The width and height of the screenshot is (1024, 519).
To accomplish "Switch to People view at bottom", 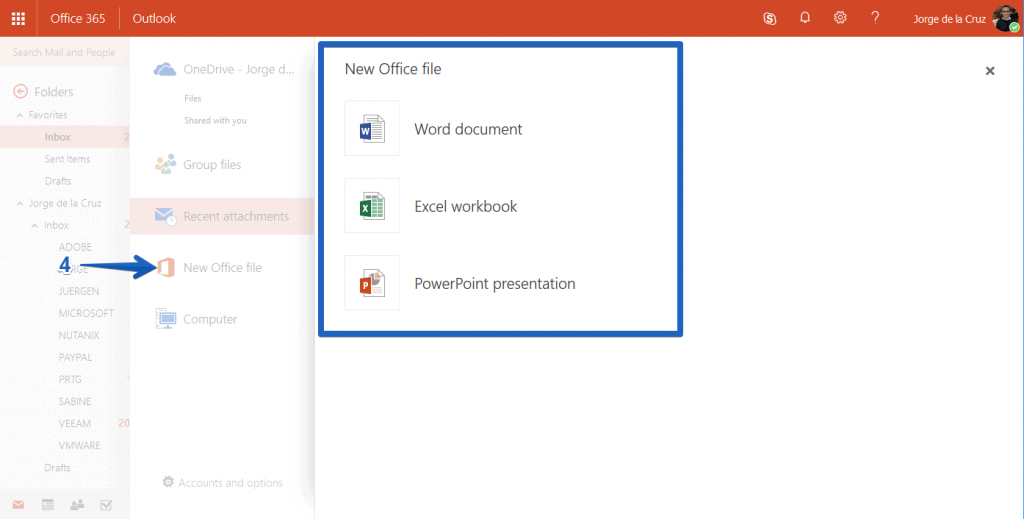I will tap(77, 505).
